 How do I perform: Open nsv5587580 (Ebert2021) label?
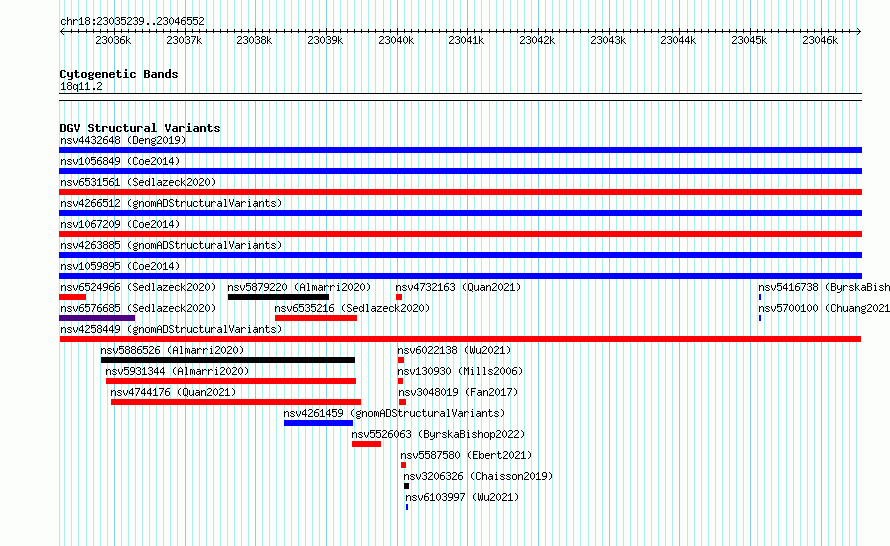coord(466,455)
